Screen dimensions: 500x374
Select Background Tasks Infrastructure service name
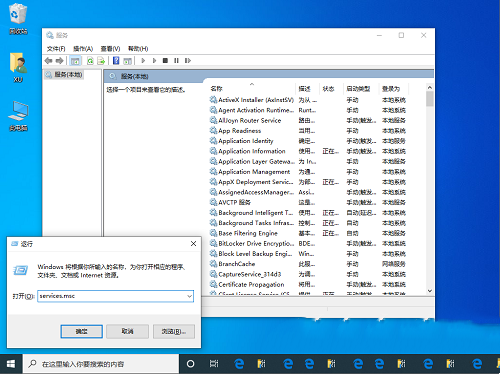pos(256,223)
